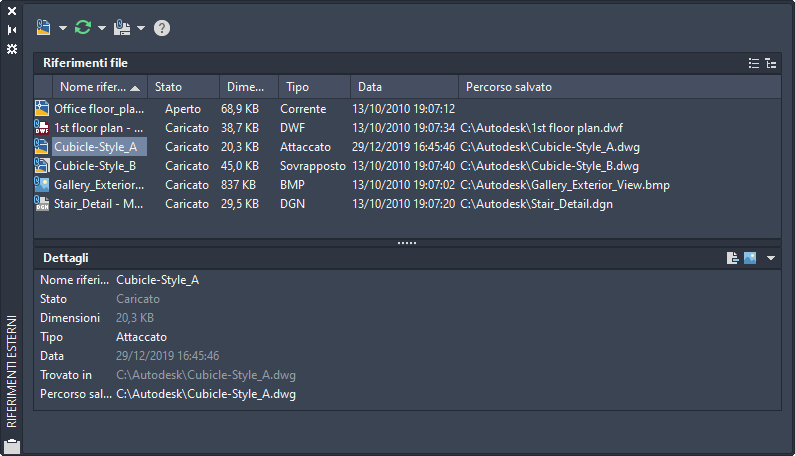Select the Stair_Detail DGN reference
The image size is (795, 456).
point(95,204)
